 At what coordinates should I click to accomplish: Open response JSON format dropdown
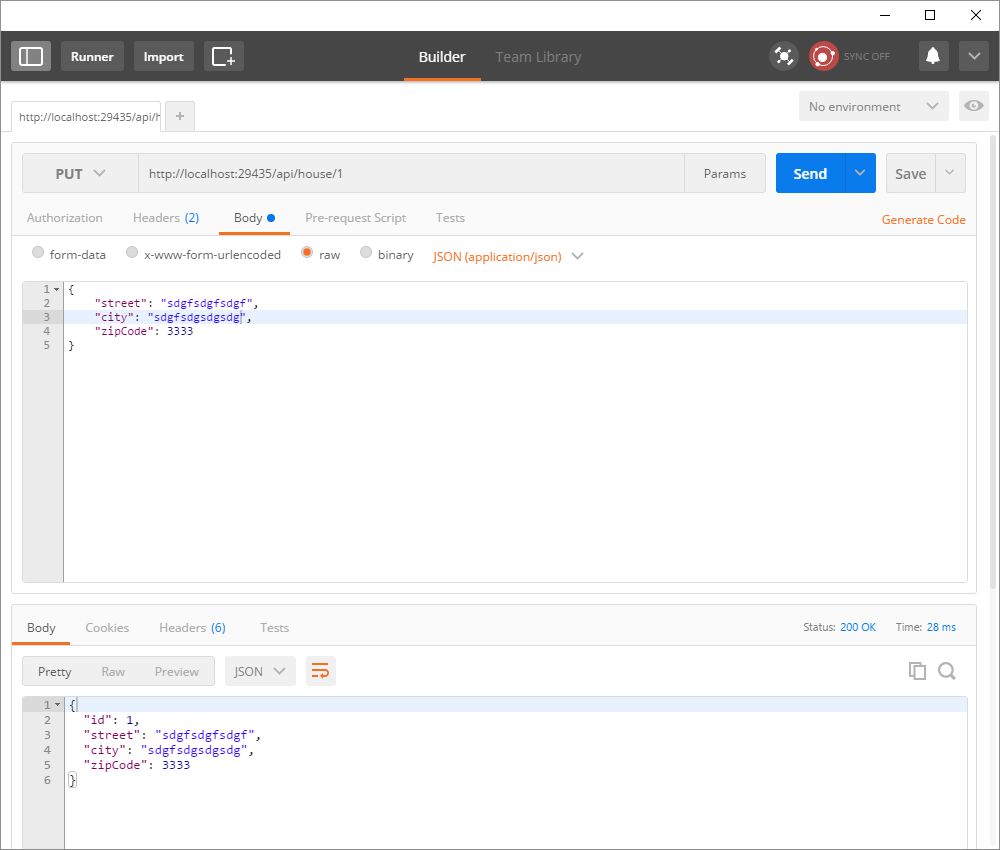click(260, 671)
